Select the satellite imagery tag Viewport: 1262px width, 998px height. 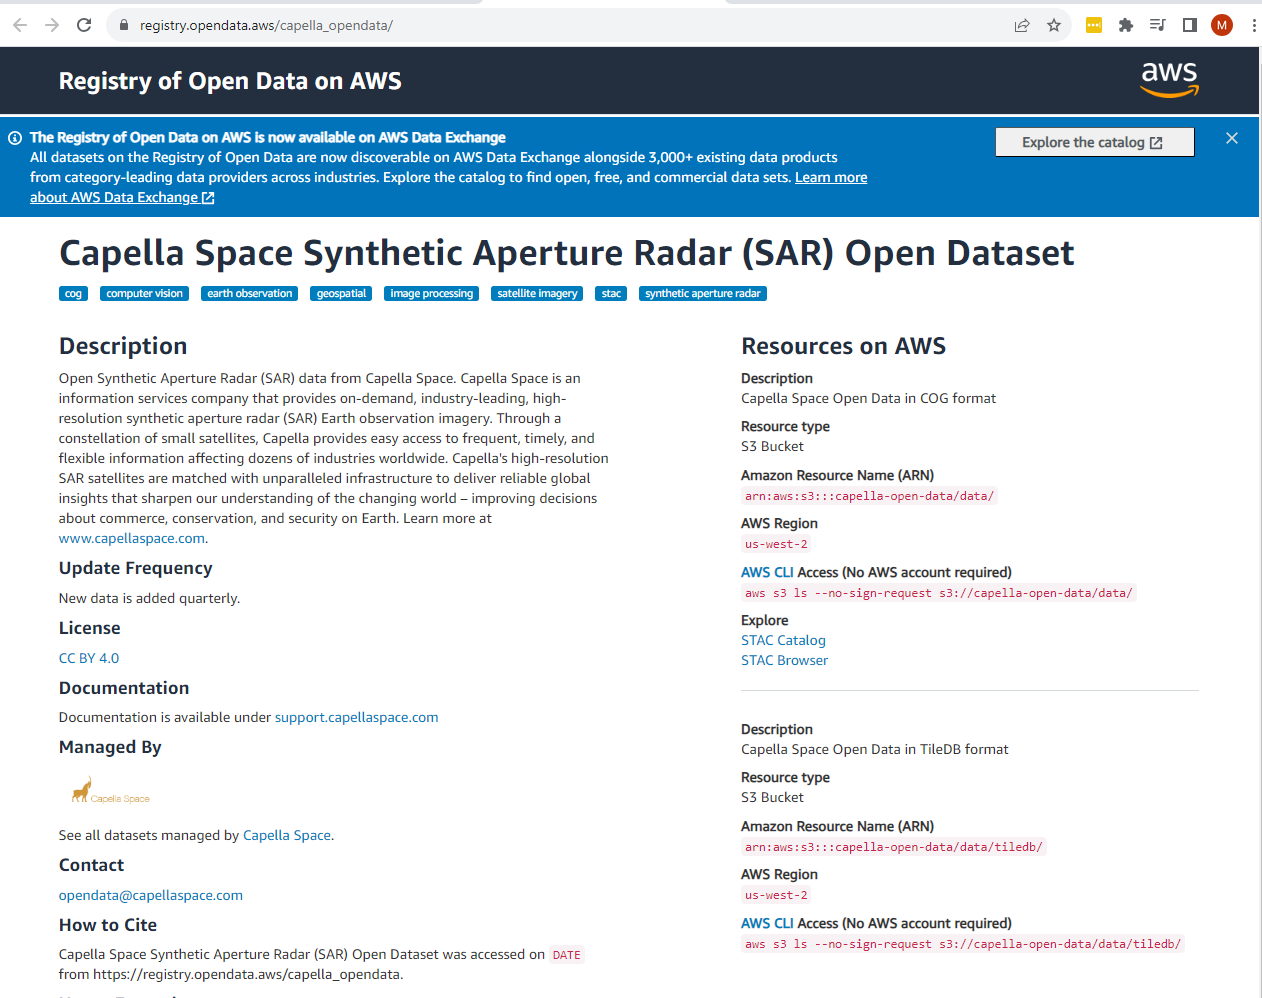(537, 294)
